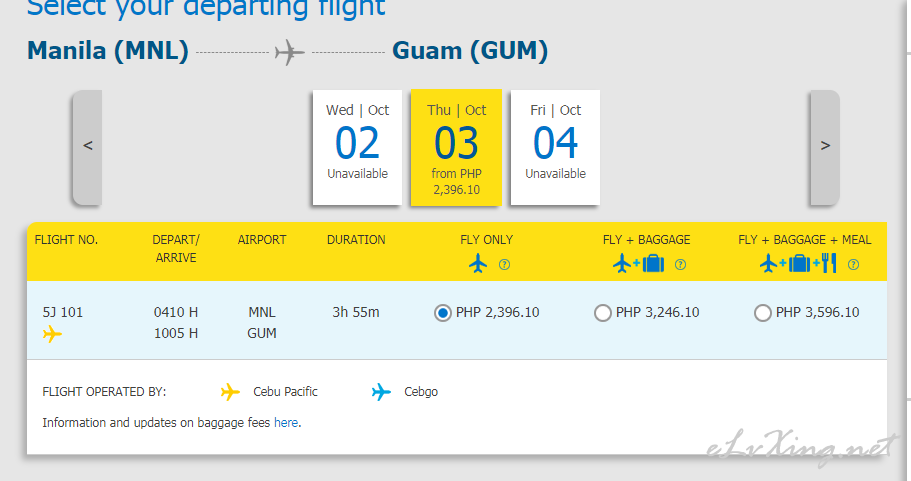The width and height of the screenshot is (911, 481).
Task: Click the yellow plane icon under 5J 101
Action: pyautogui.click(x=52, y=334)
